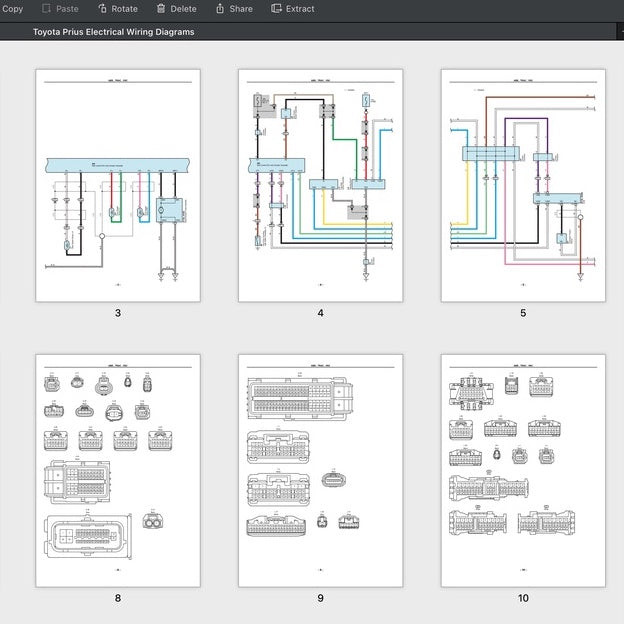This screenshot has width=624, height=624.
Task: Click page number label 10
Action: (x=523, y=599)
